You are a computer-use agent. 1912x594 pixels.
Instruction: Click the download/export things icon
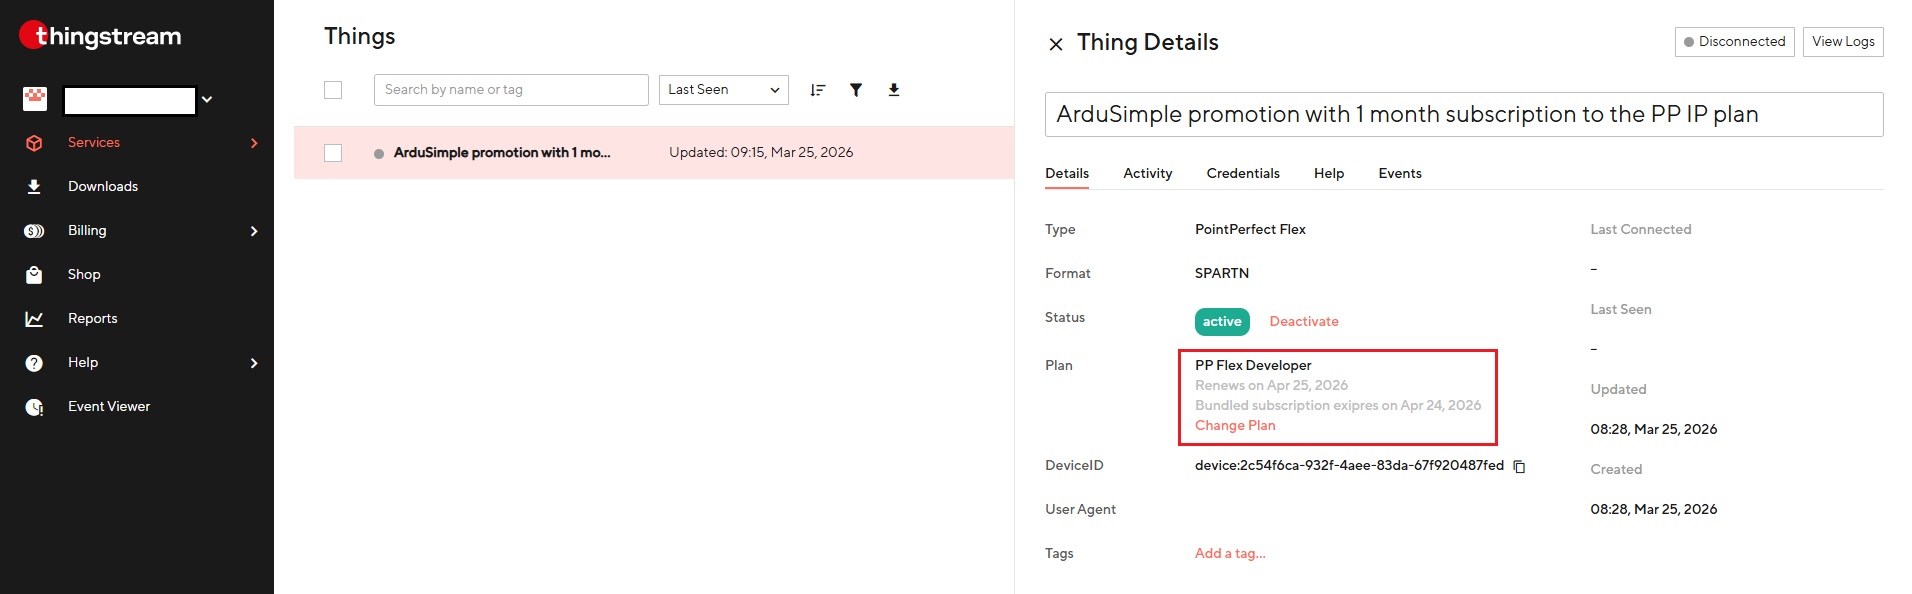click(894, 90)
